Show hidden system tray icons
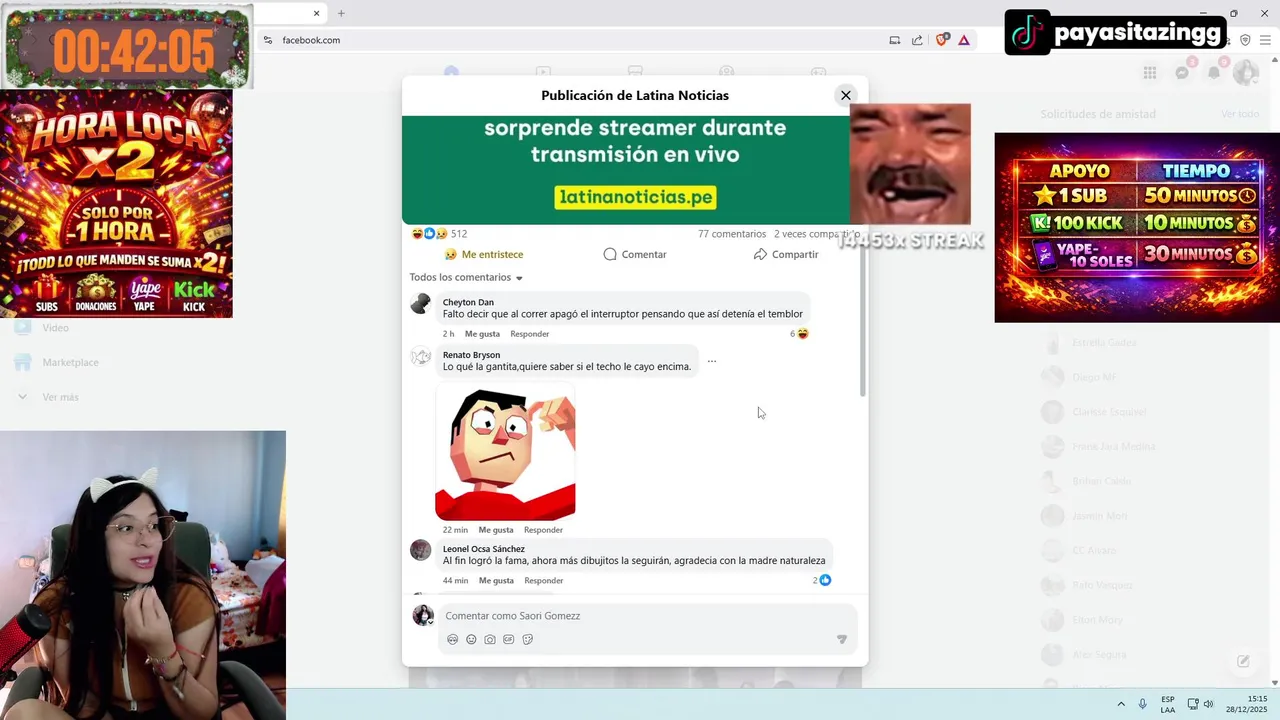 tap(1121, 704)
